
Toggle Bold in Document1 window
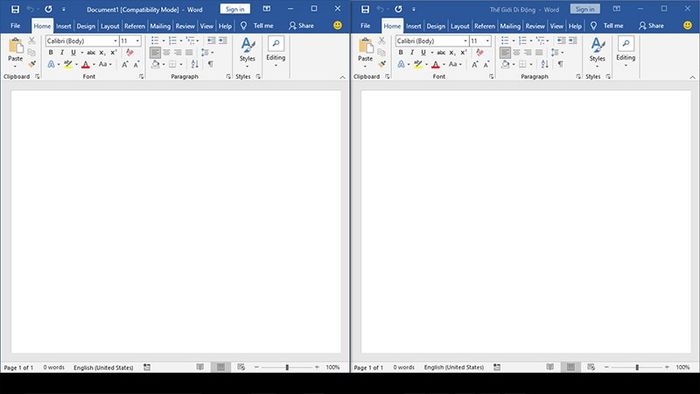pyautogui.click(x=50, y=53)
